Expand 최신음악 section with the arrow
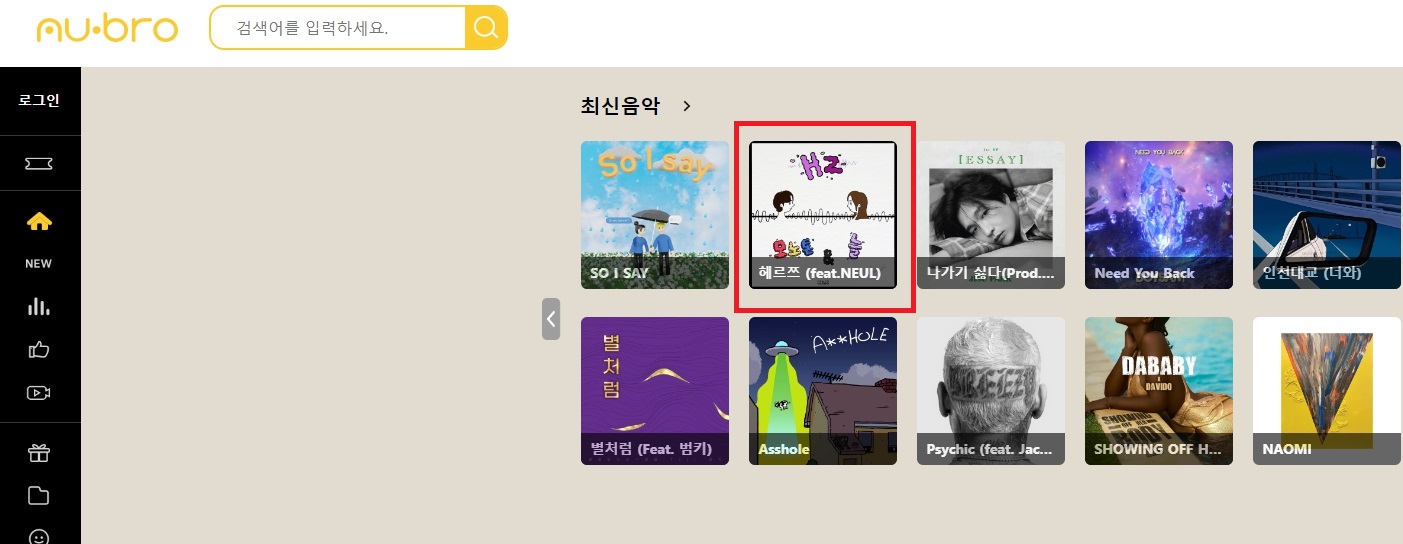The width and height of the screenshot is (1403, 544). pos(687,105)
